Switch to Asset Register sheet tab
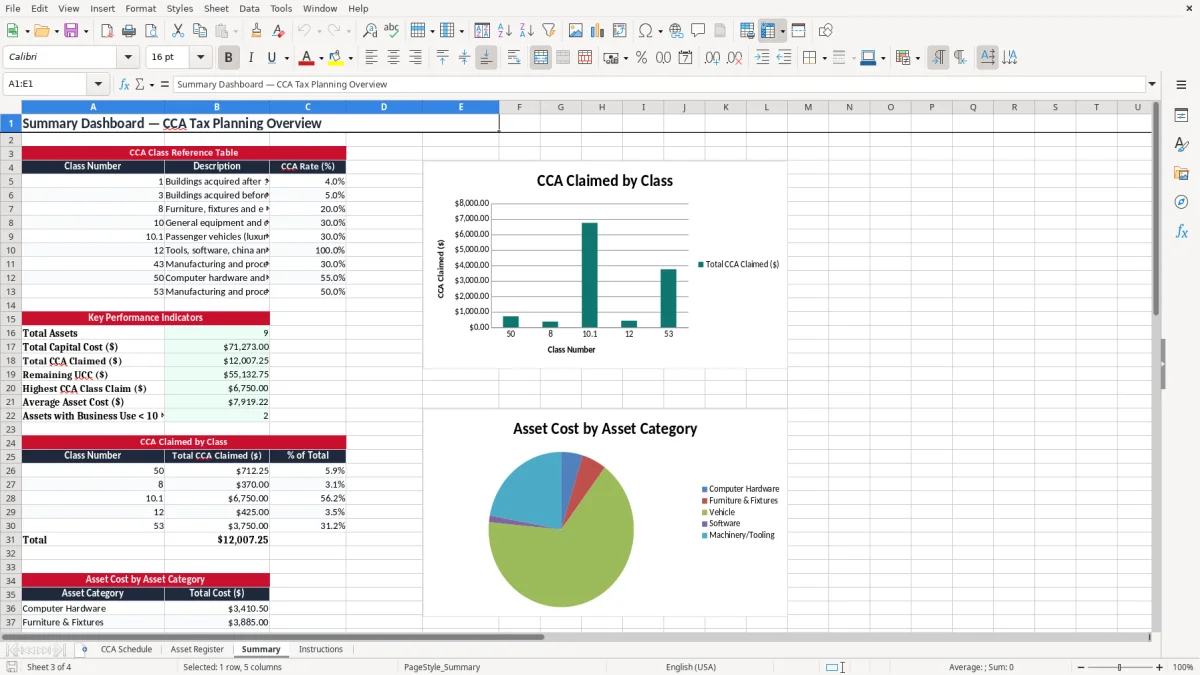Screen dimensions: 1200x675 197,649
